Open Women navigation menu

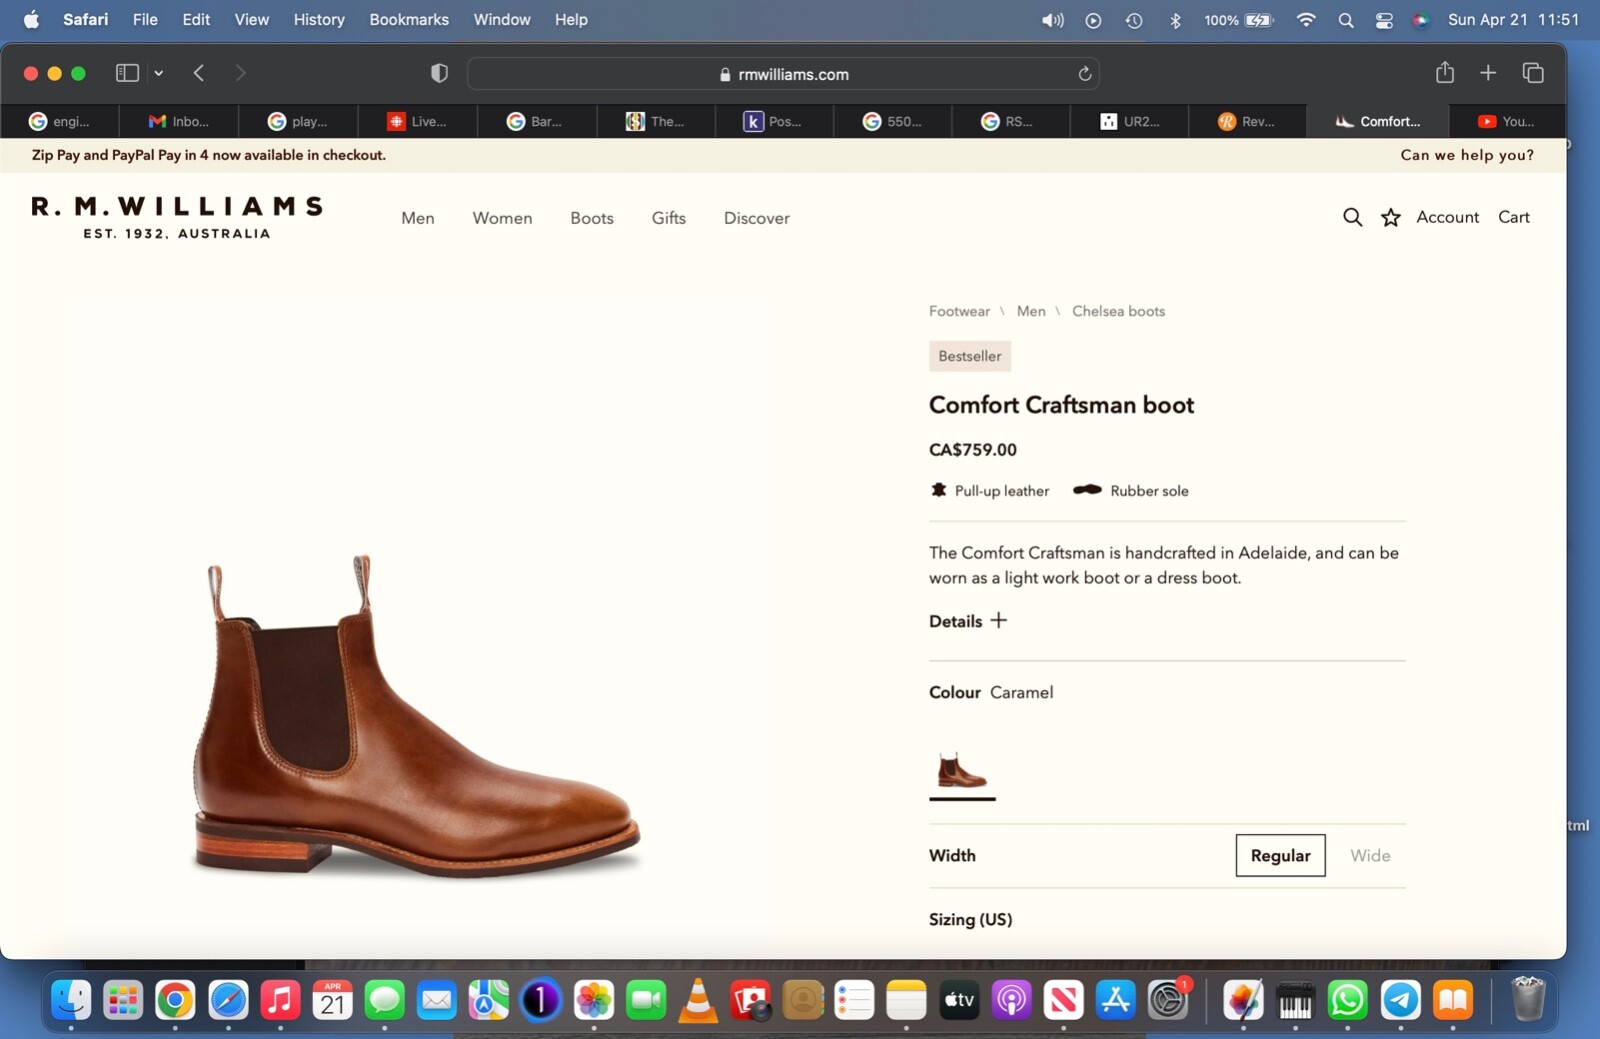[x=502, y=218]
